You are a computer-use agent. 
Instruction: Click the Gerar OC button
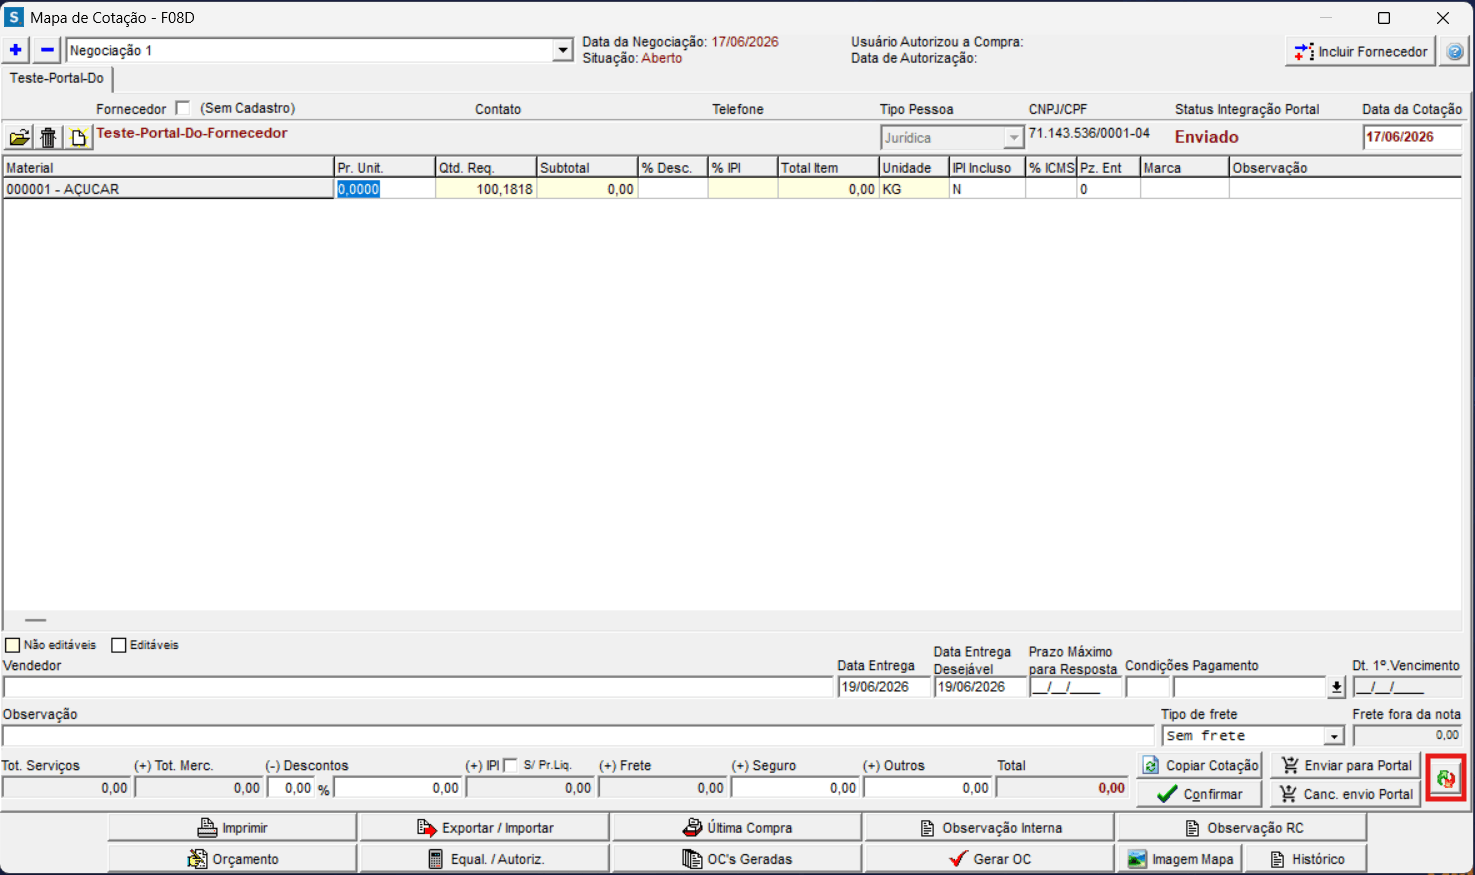point(988,859)
